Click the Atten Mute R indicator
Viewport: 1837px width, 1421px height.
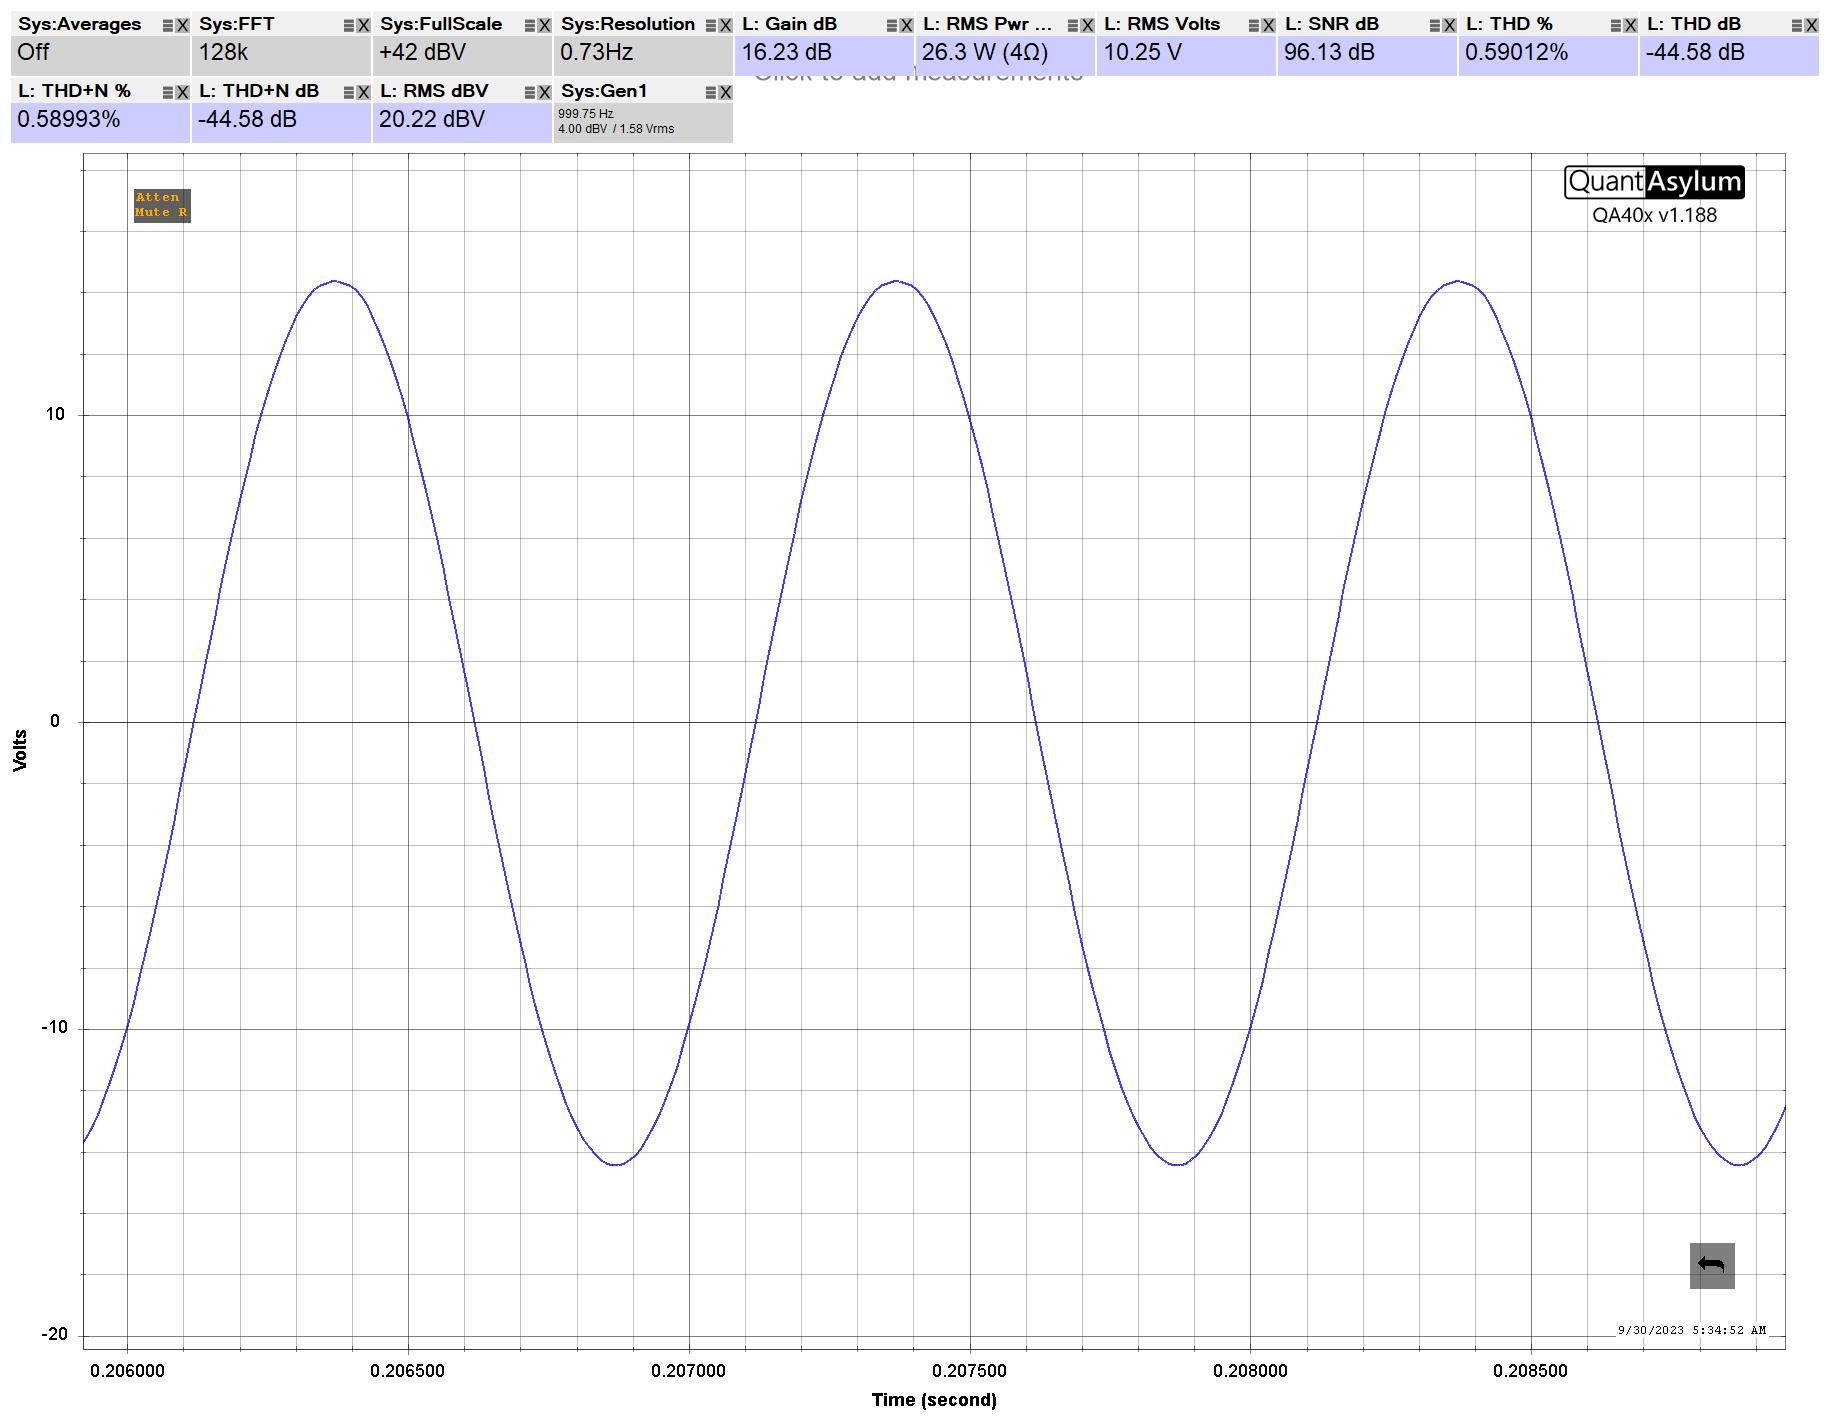tap(162, 205)
